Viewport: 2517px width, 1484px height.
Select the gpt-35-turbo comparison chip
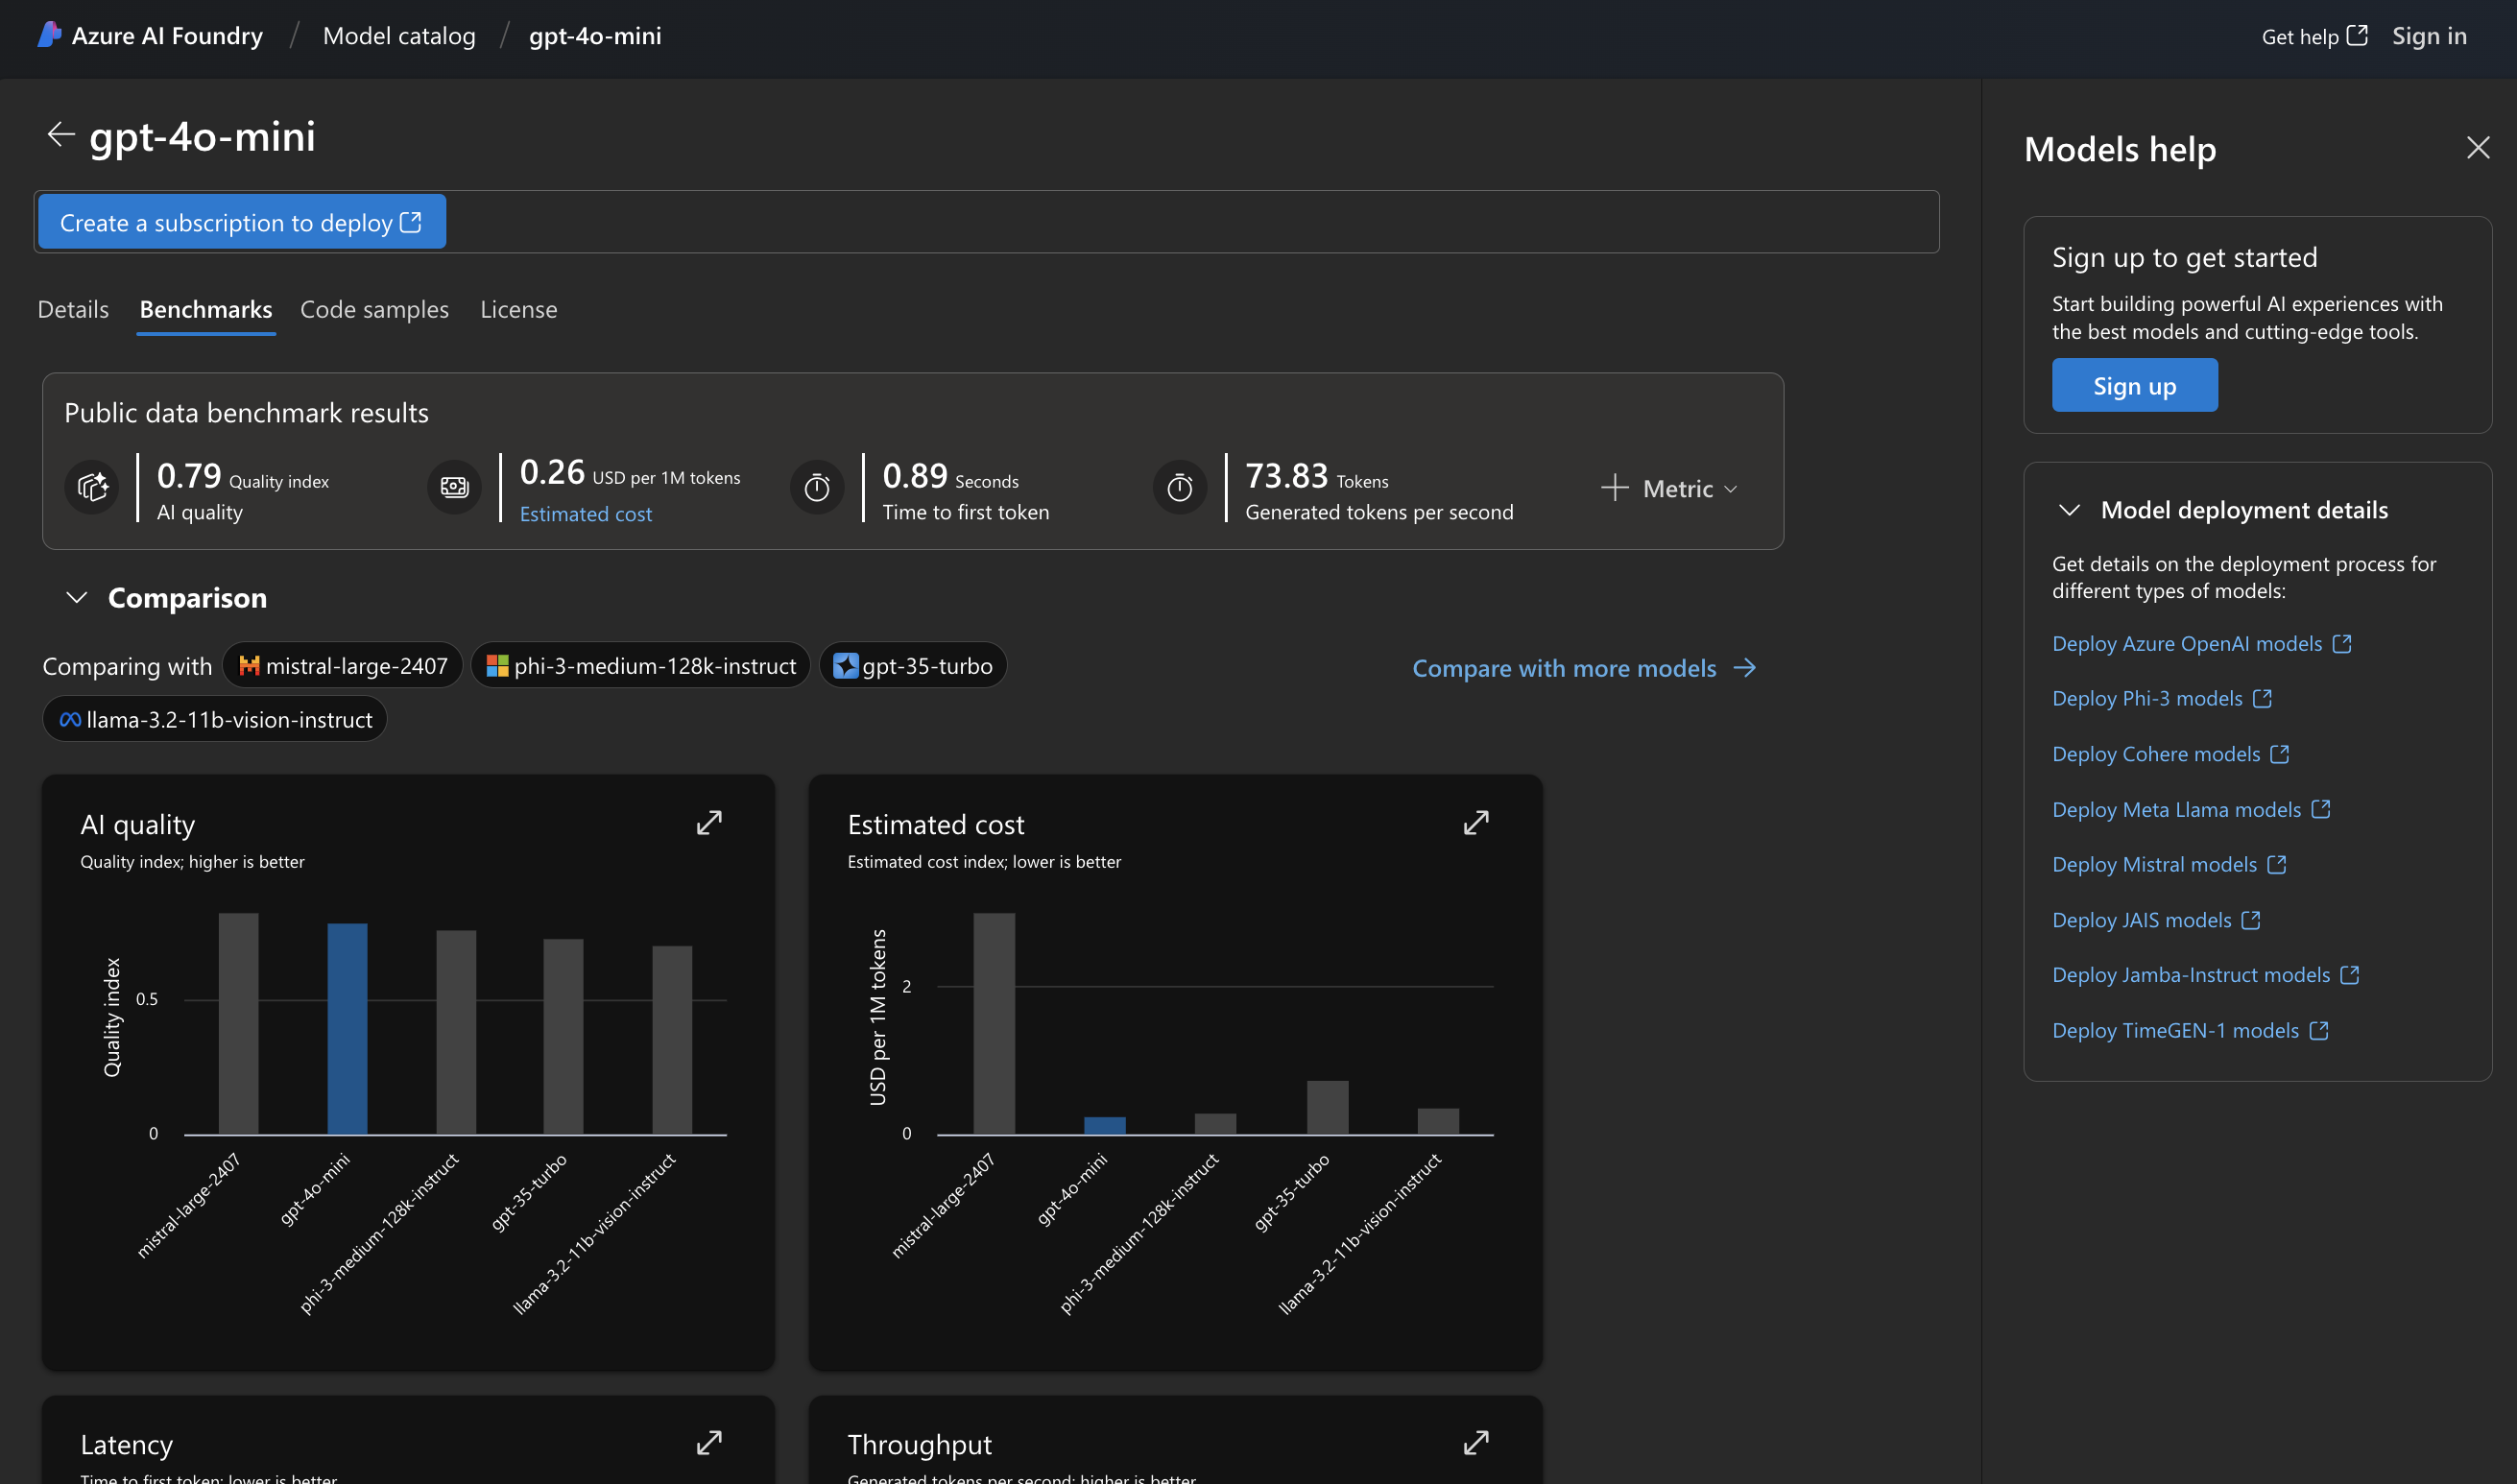click(913, 666)
